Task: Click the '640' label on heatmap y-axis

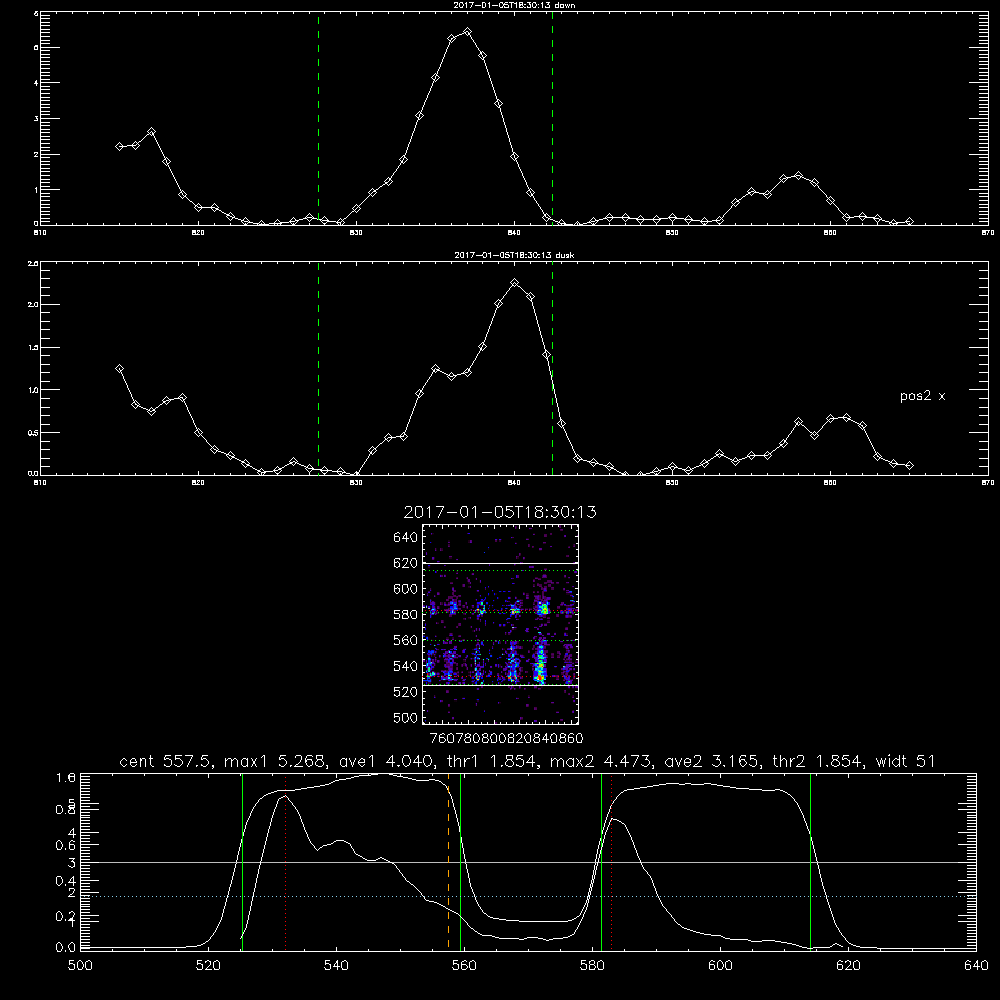Action: (406, 538)
